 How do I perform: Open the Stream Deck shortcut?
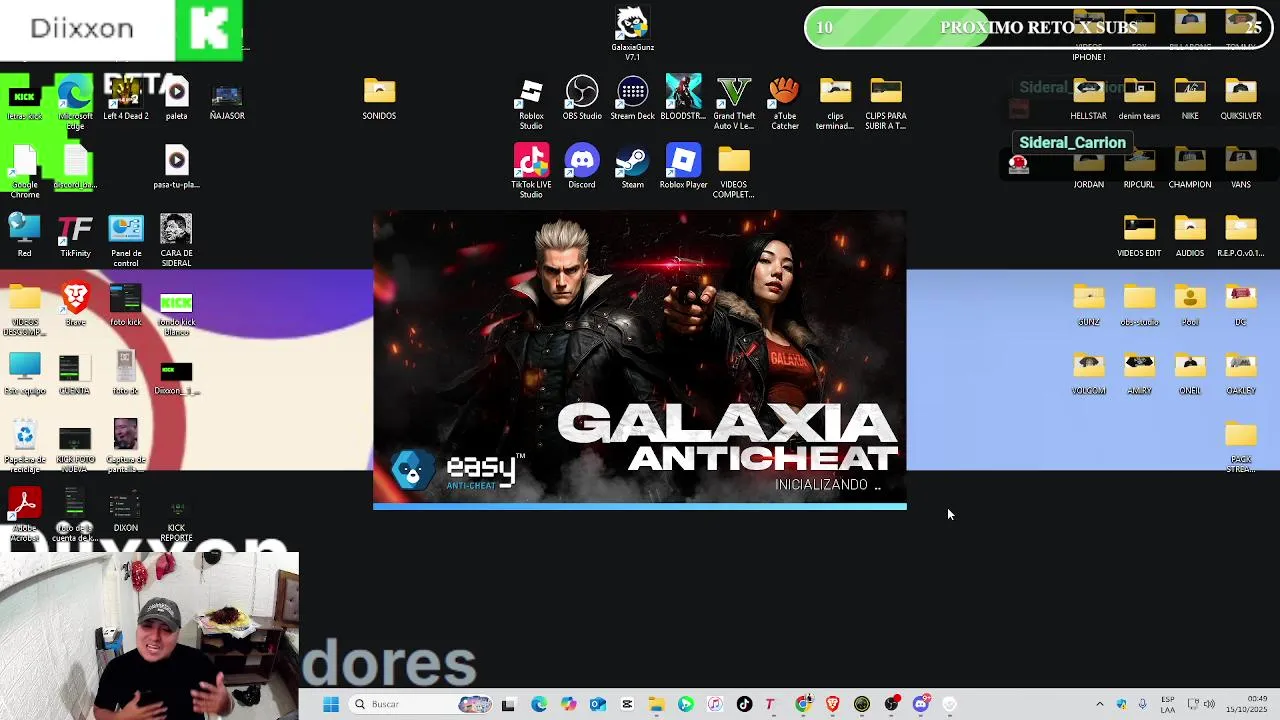(x=632, y=99)
